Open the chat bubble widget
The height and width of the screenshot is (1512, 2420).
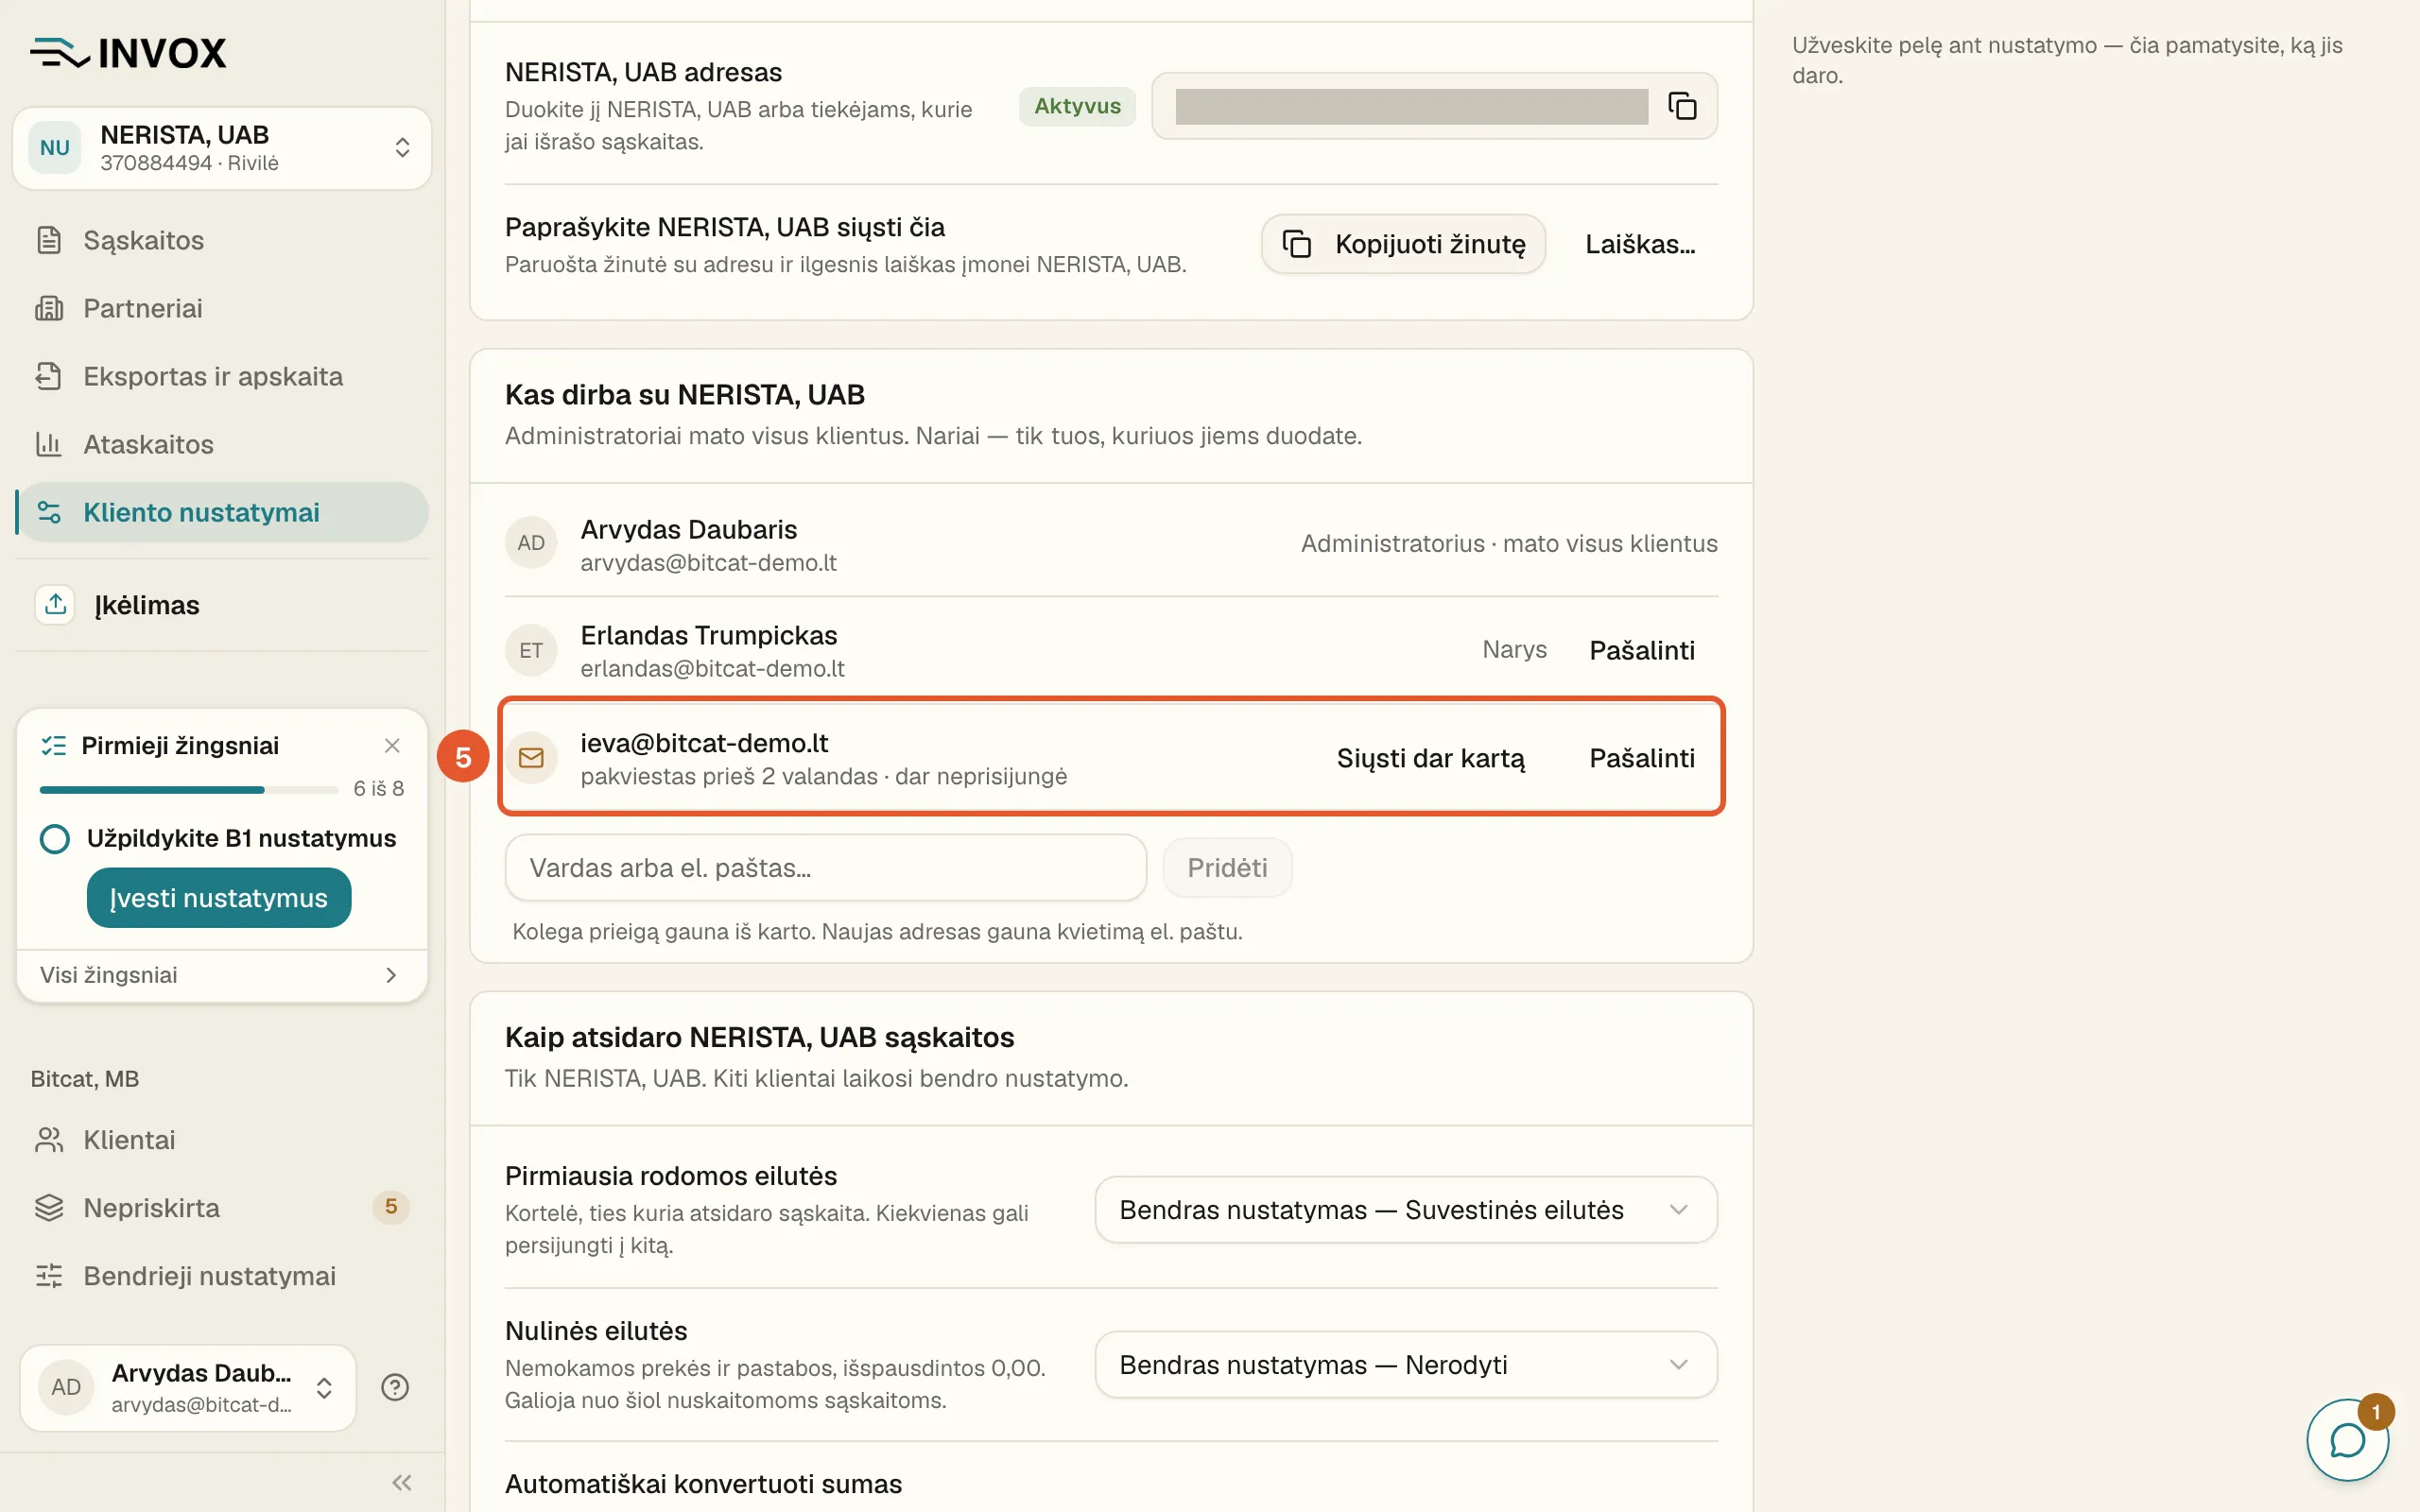click(2347, 1440)
